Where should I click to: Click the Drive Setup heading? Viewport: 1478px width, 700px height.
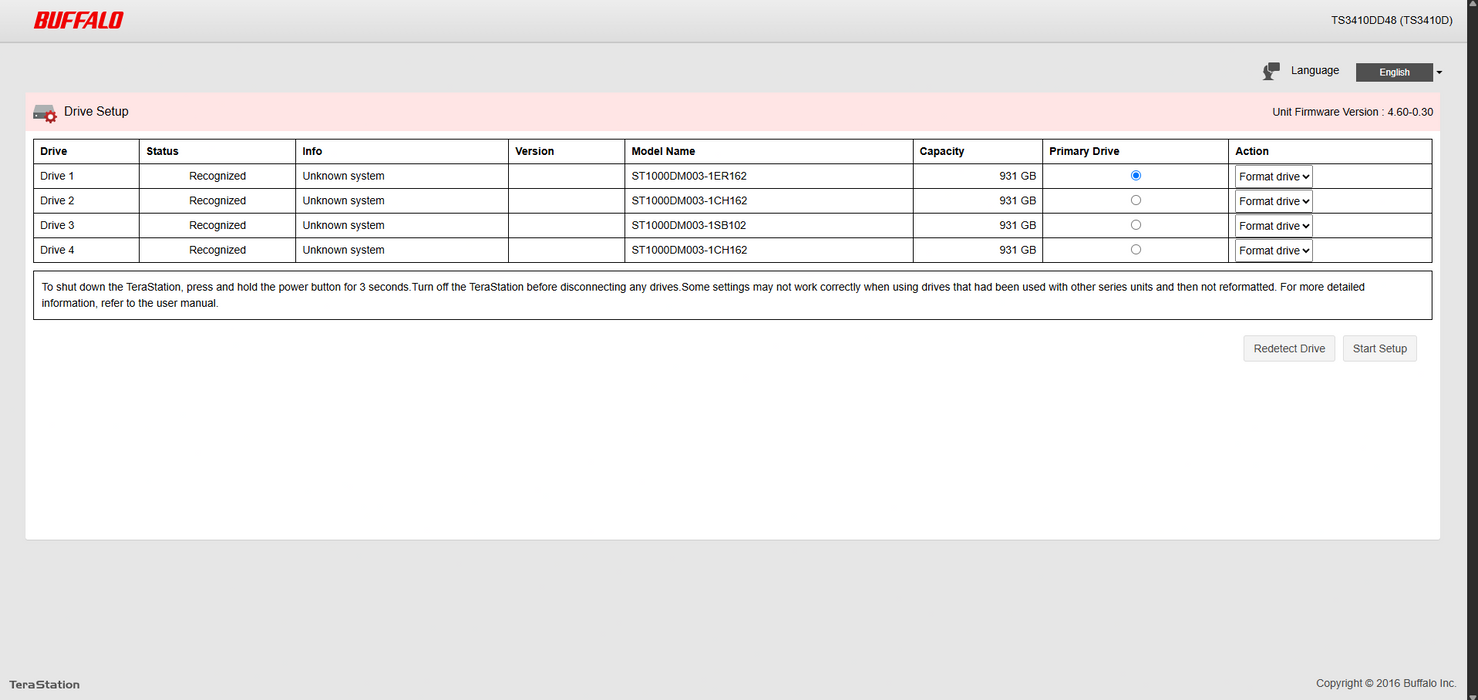96,112
